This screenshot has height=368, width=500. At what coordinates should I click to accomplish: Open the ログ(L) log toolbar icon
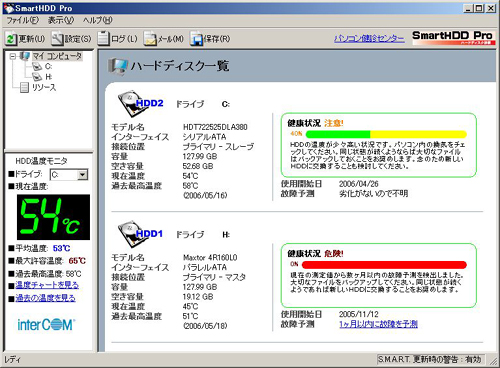pos(103,39)
